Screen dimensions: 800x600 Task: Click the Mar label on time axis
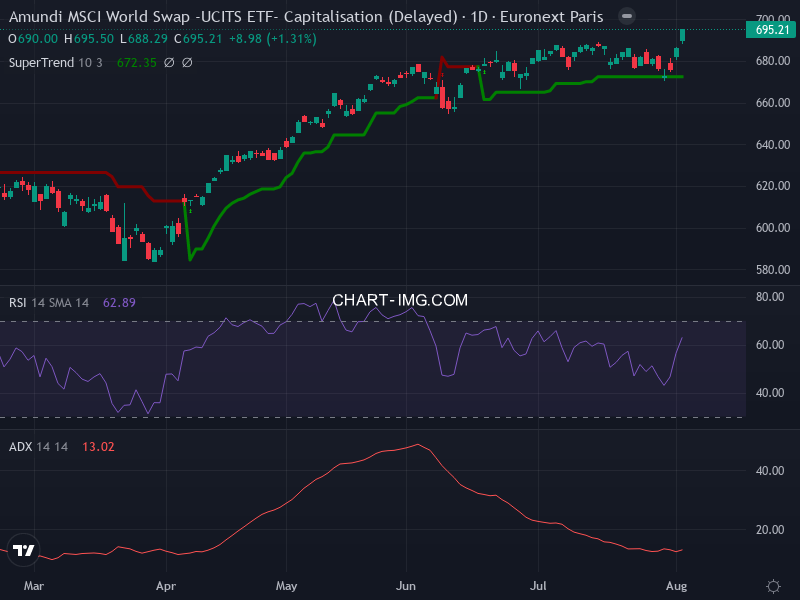pyautogui.click(x=34, y=586)
